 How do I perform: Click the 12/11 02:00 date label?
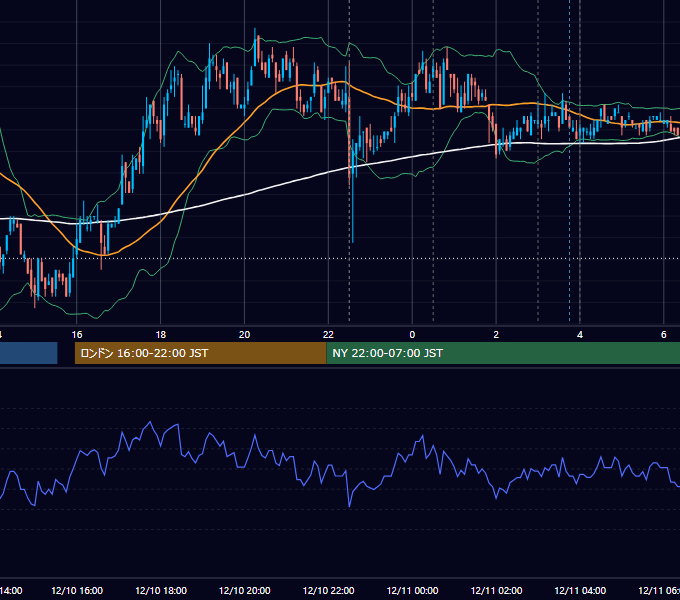(x=497, y=590)
